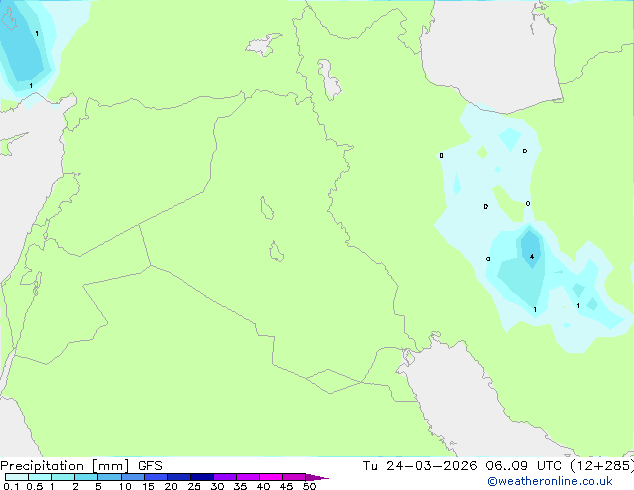Click the legend color segment between 0.1 and 0.5
Image resolution: width=634 pixels, height=490 pixels.
click(x=17, y=477)
